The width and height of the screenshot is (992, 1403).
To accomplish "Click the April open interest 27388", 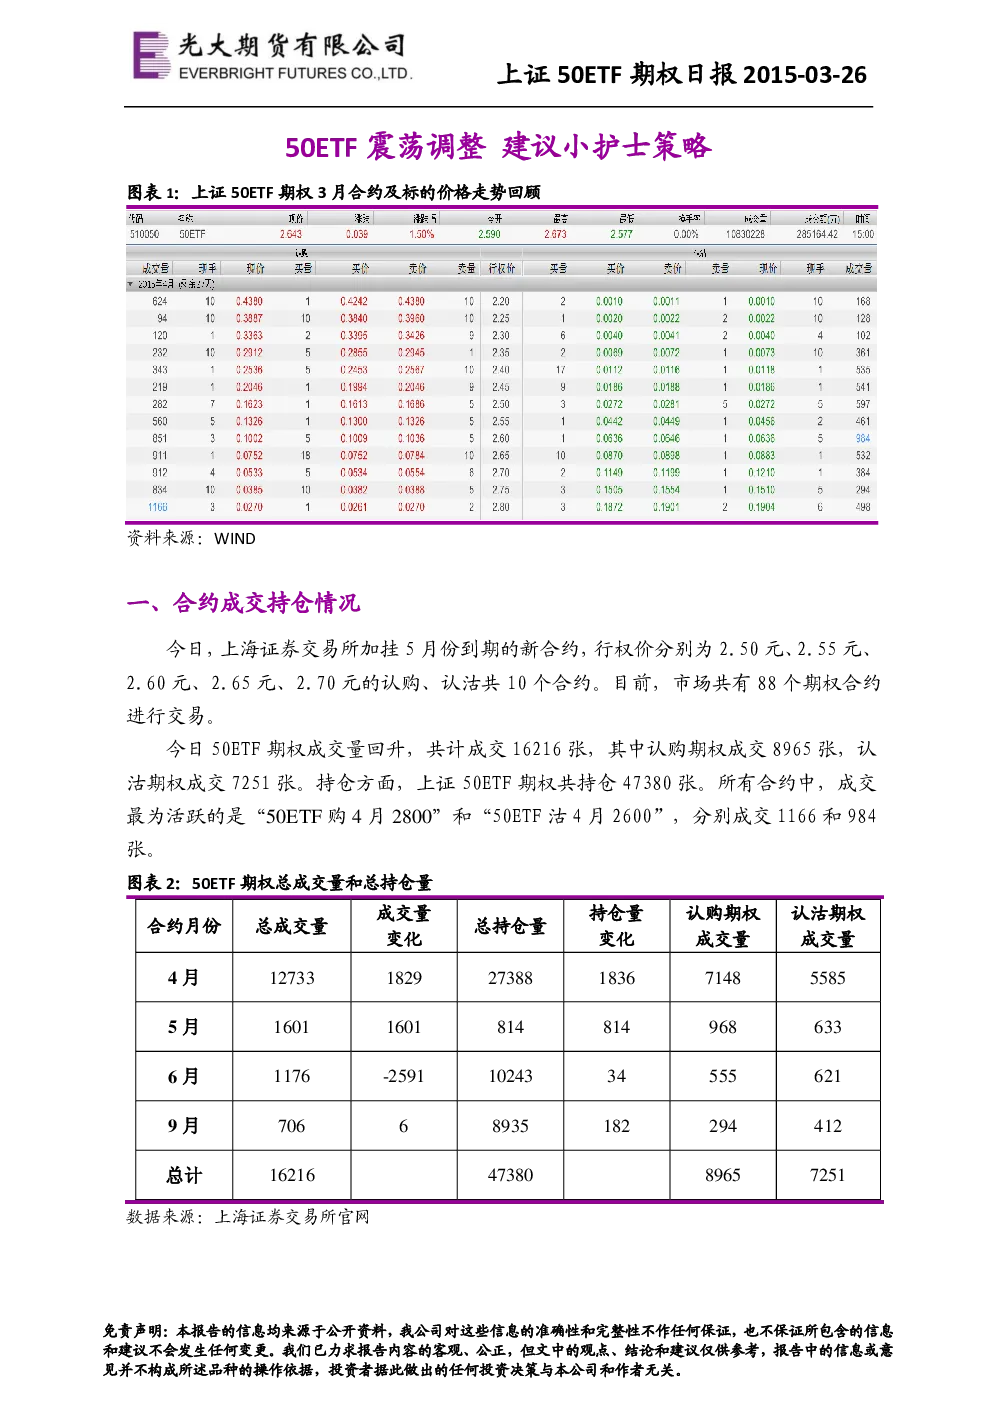I will [x=510, y=978].
